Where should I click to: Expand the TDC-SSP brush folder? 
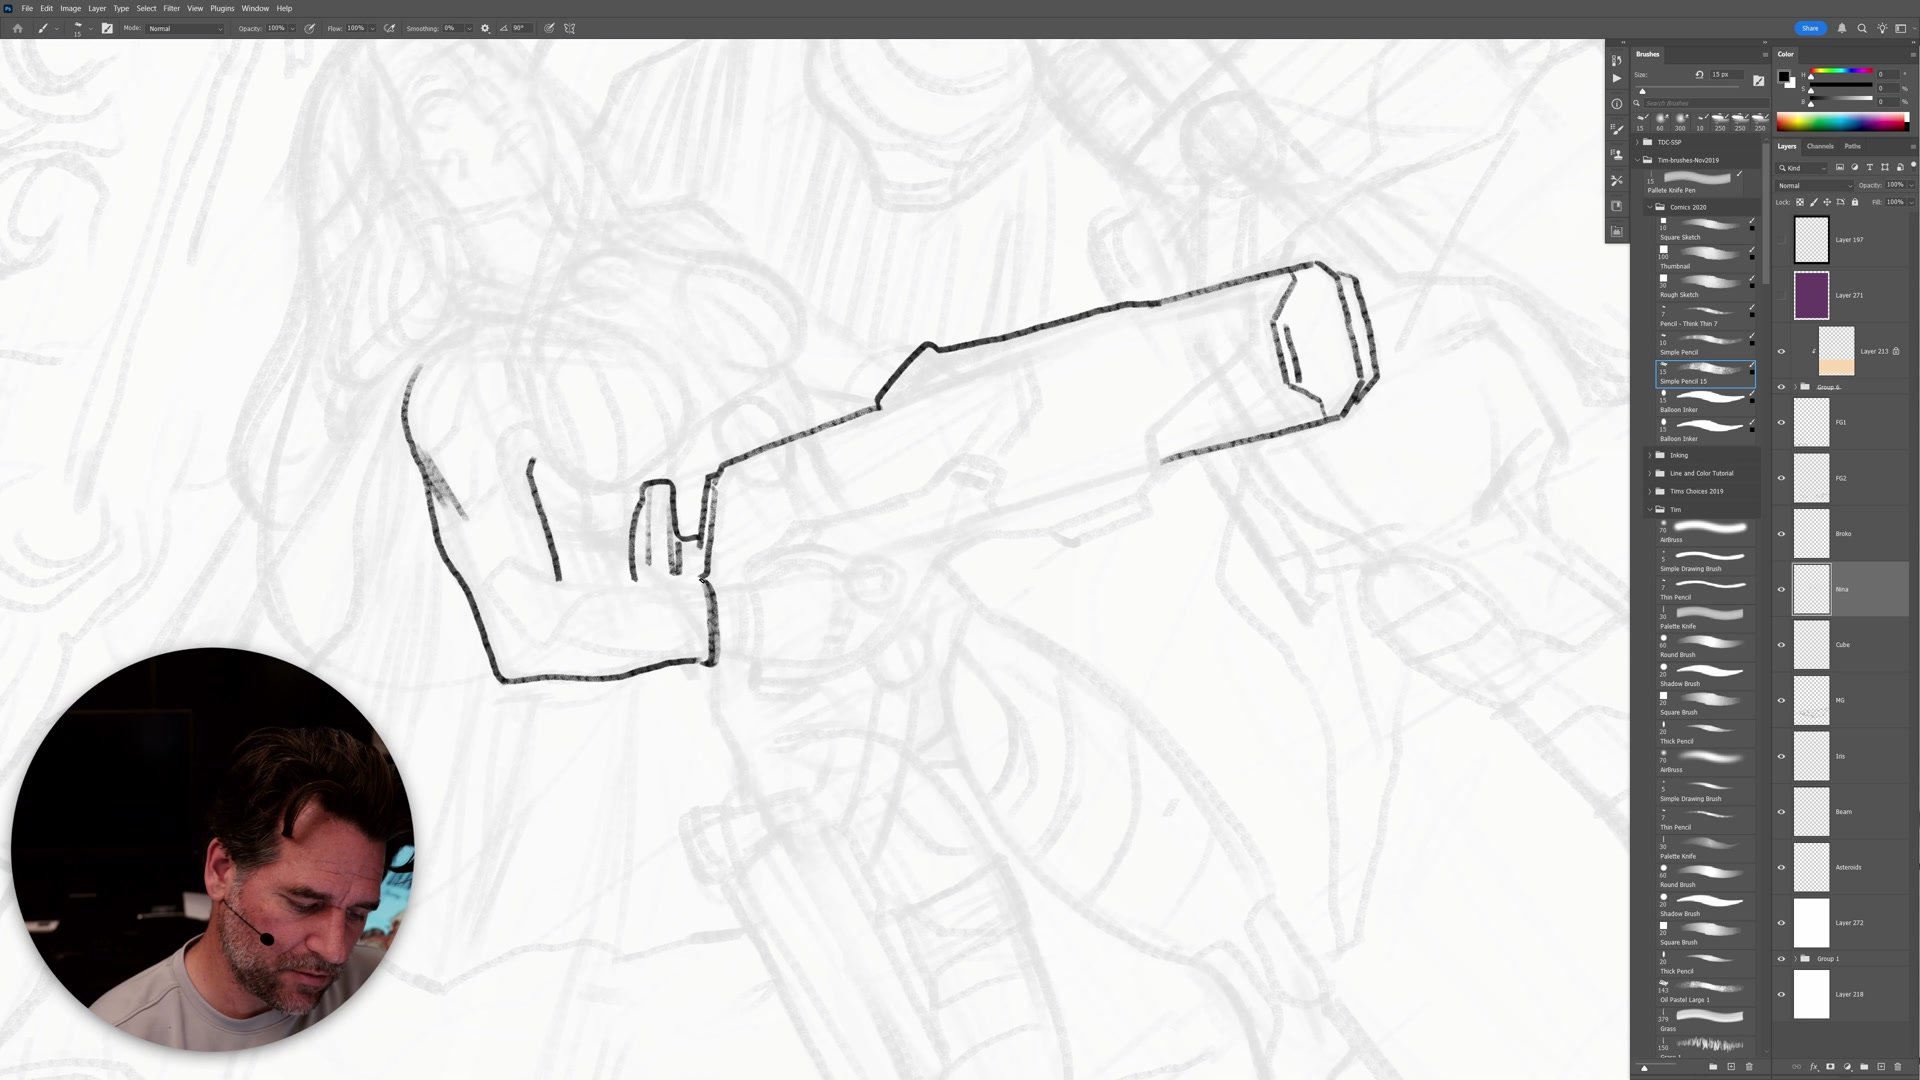click(x=1638, y=142)
